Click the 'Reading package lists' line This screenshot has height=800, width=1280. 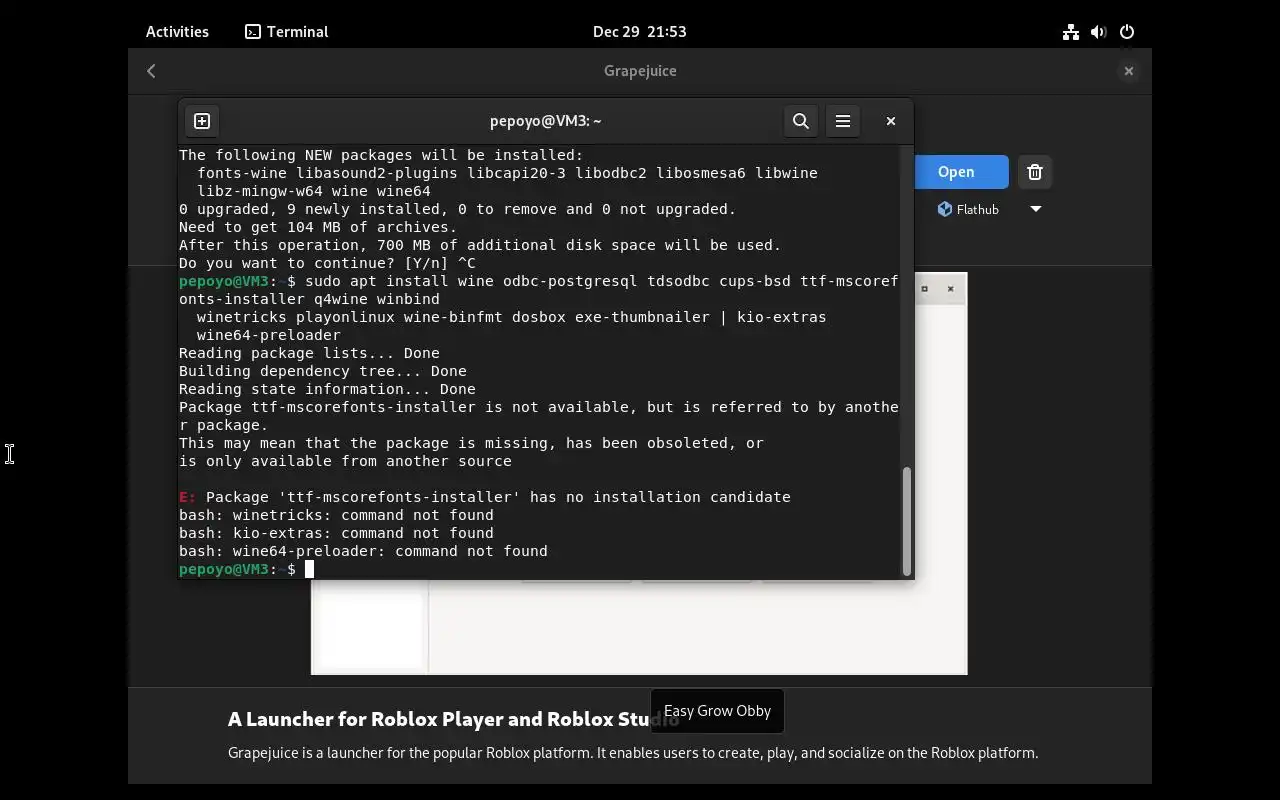click(x=309, y=353)
